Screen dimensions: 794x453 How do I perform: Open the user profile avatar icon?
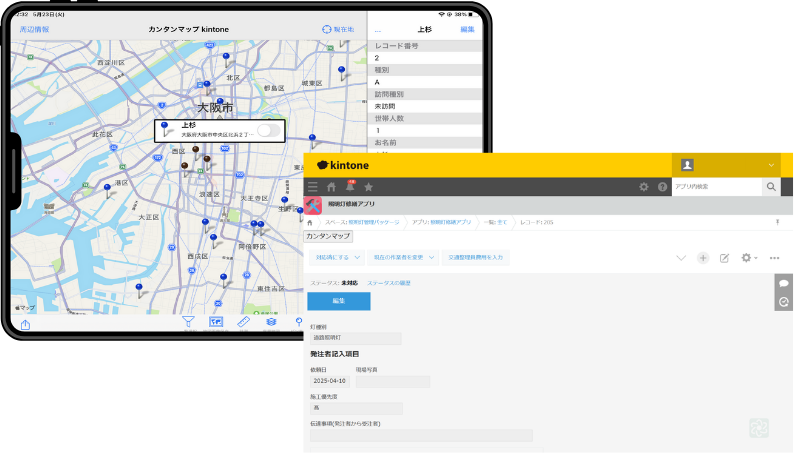click(x=687, y=165)
